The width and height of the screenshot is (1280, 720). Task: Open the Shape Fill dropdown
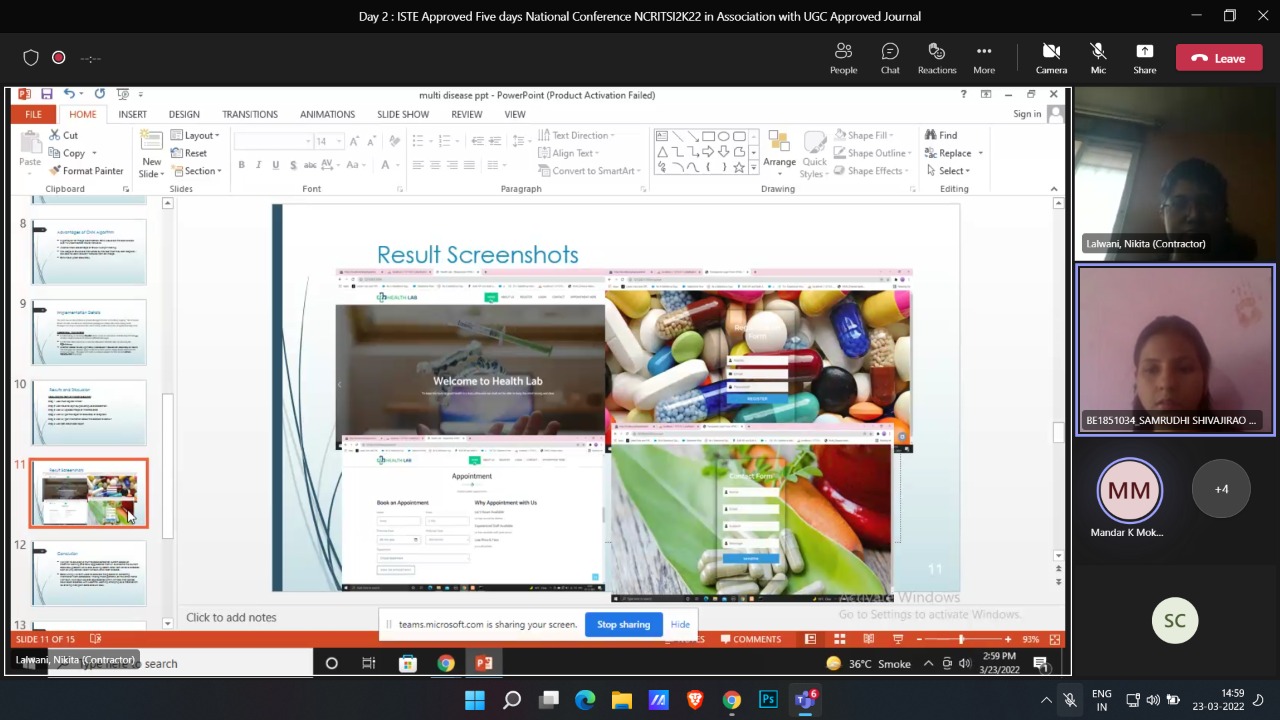click(x=863, y=135)
